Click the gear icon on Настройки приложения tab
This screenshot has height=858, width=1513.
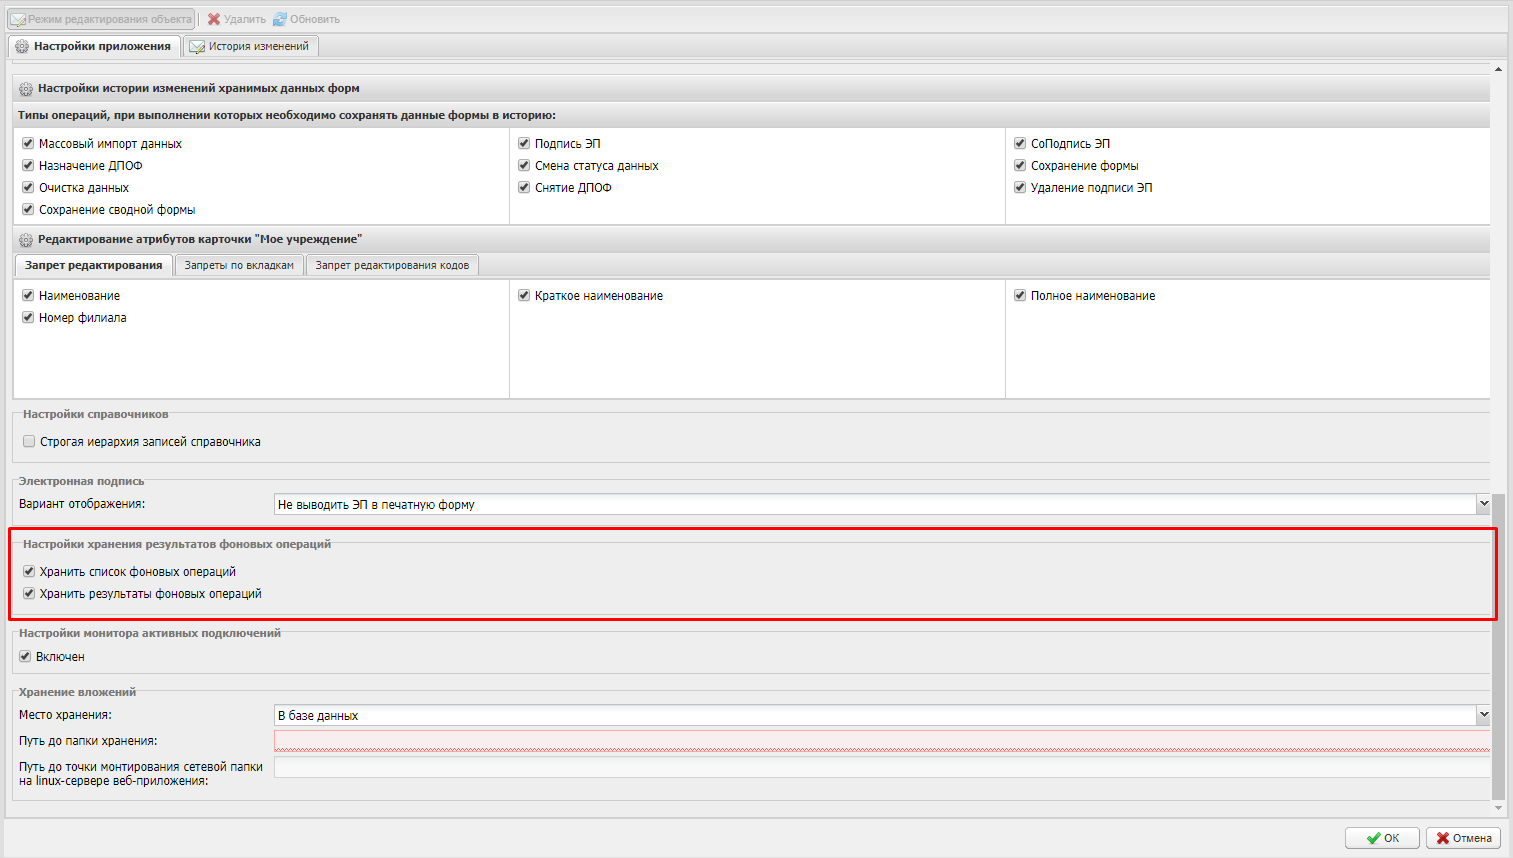(22, 47)
